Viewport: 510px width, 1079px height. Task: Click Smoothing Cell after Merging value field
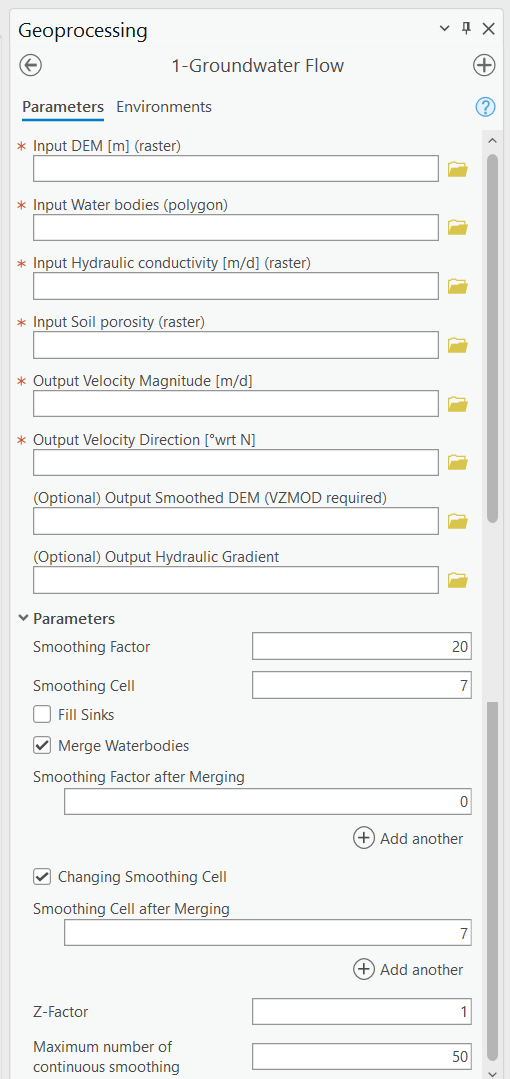pos(268,933)
